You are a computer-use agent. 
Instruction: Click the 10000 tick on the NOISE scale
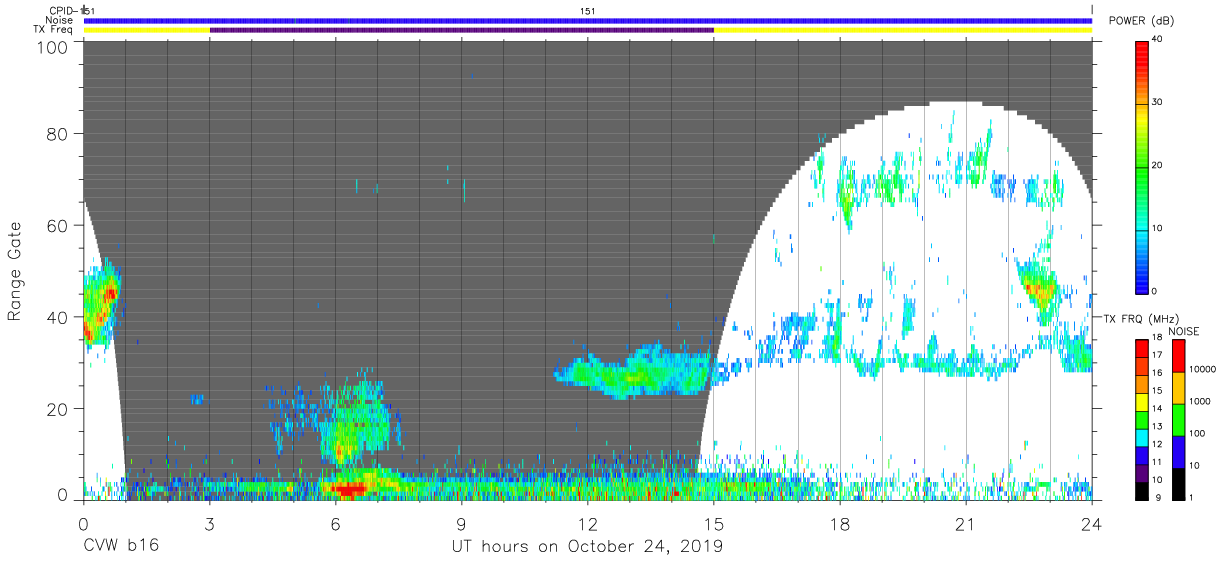1204,368
